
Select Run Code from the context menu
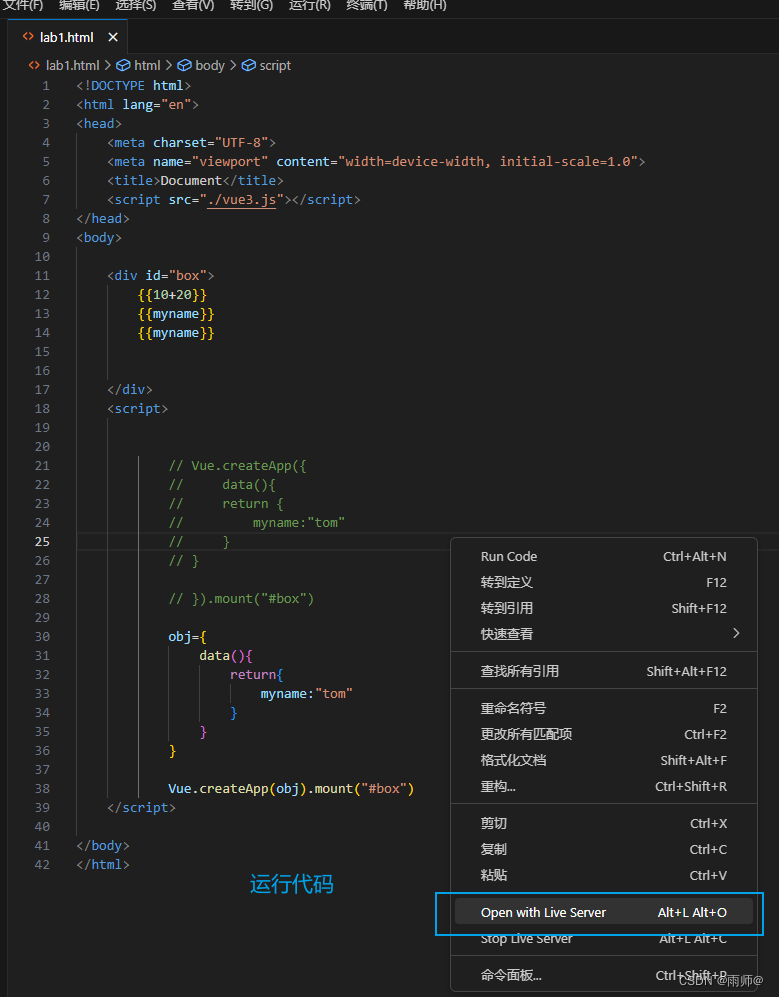509,556
